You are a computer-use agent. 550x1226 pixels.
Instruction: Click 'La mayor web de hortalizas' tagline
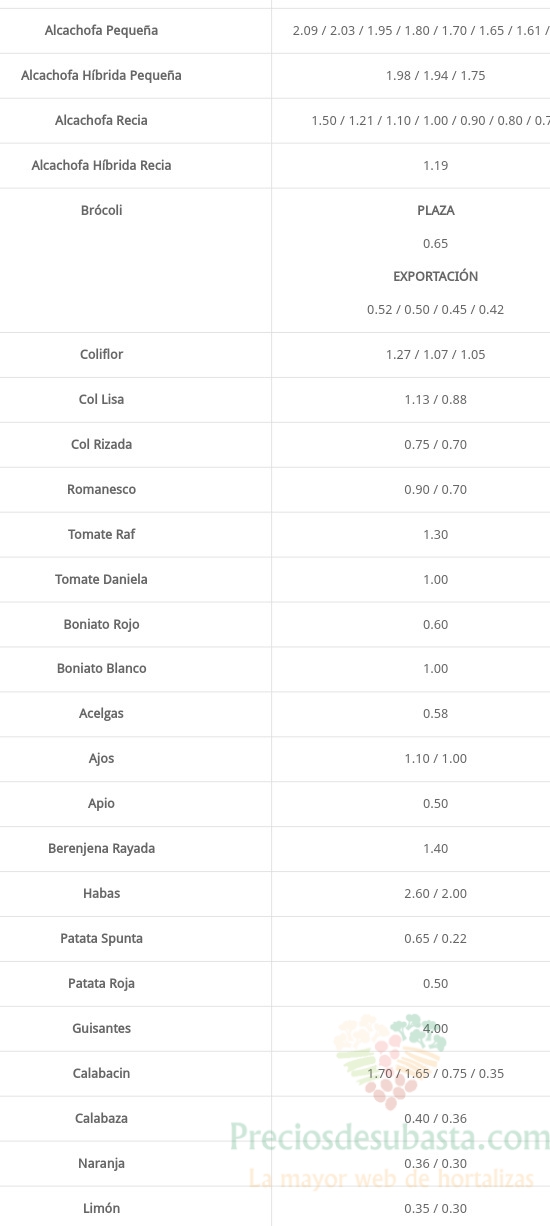(x=392, y=1179)
